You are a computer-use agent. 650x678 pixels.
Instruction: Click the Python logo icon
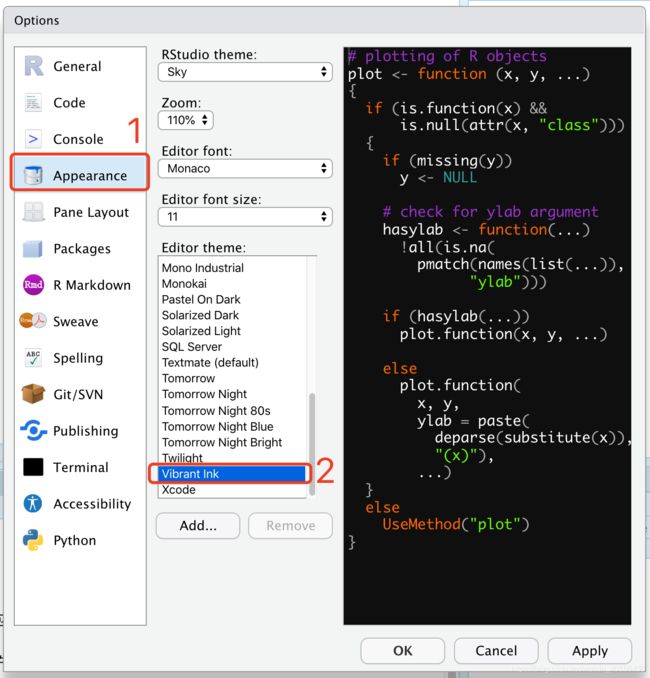pyautogui.click(x=33, y=540)
